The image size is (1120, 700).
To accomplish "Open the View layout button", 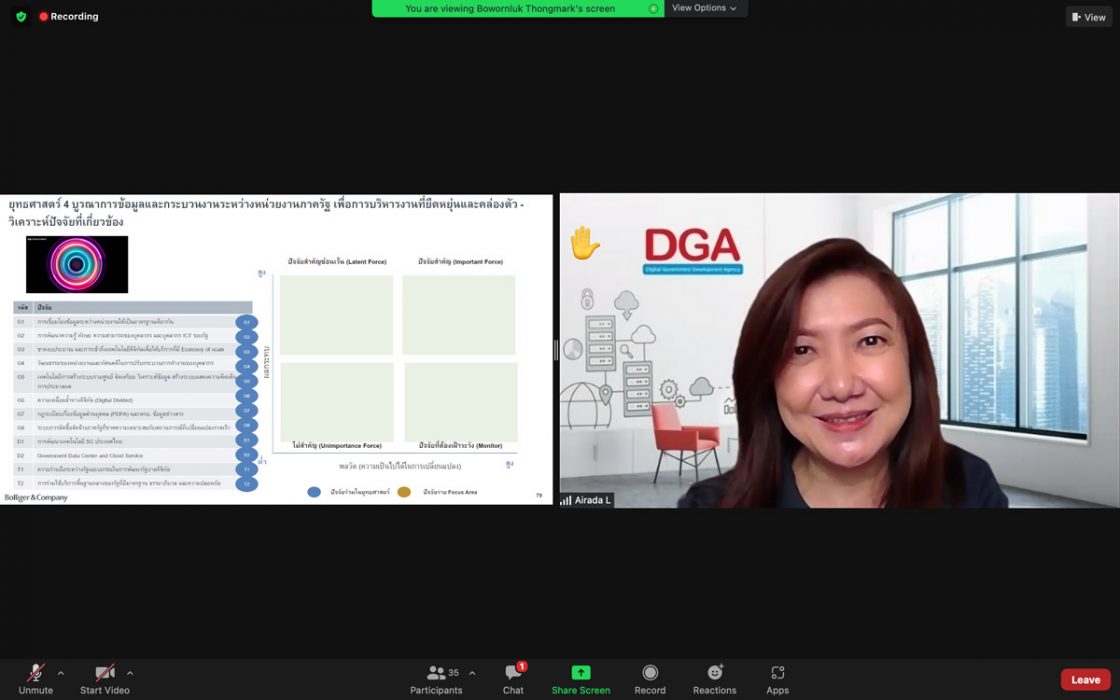I will (x=1089, y=17).
